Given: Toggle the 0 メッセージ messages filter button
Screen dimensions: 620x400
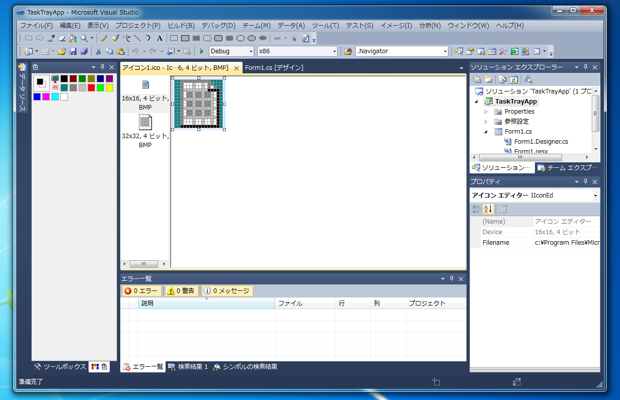Looking at the screenshot, I should coord(227,291).
